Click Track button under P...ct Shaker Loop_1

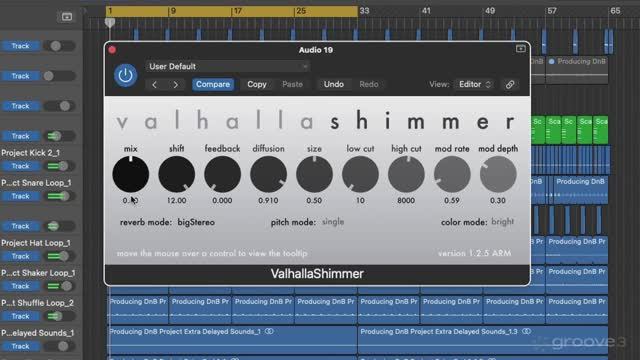pyautogui.click(x=20, y=286)
